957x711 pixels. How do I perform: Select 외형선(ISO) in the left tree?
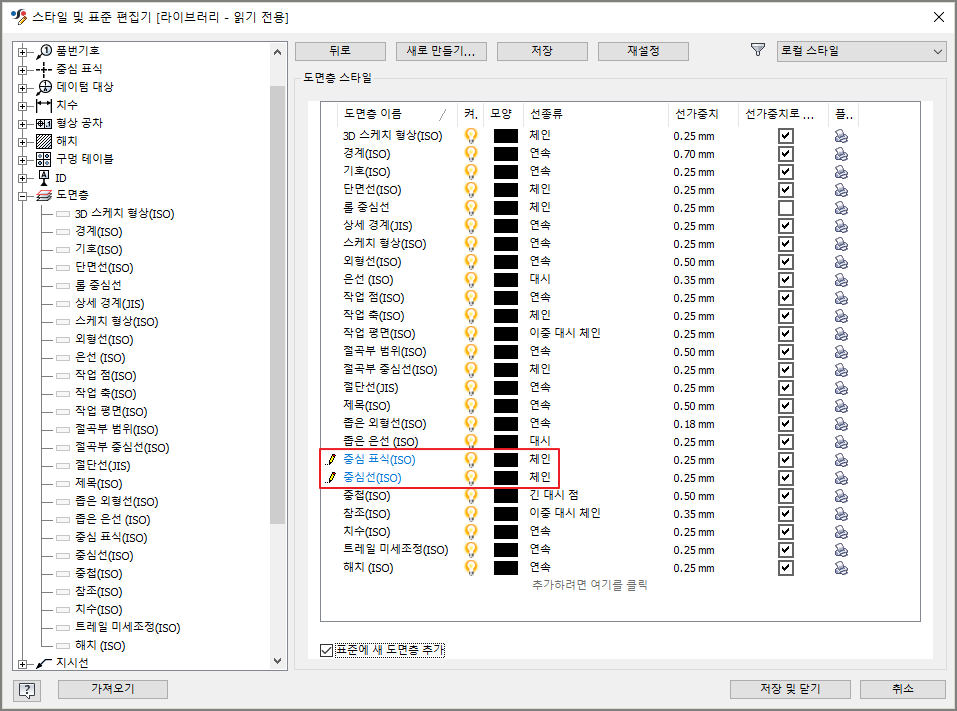(104, 340)
